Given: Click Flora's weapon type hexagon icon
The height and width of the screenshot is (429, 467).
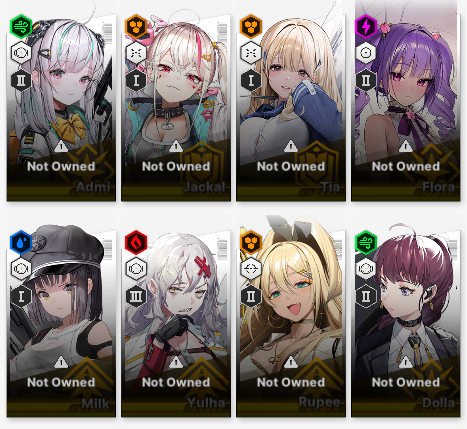Looking at the screenshot, I should pos(366,53).
